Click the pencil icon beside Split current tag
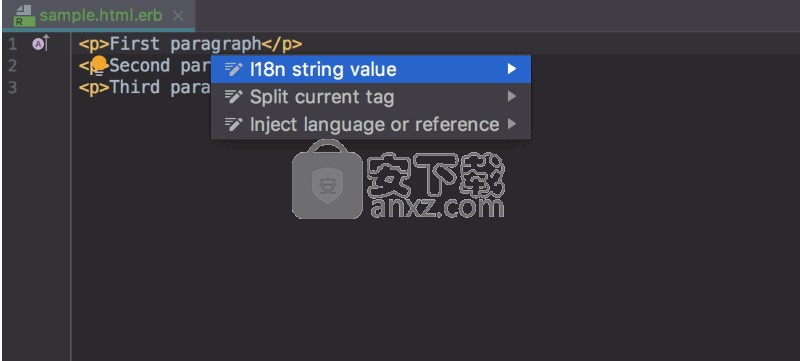 pos(233,96)
